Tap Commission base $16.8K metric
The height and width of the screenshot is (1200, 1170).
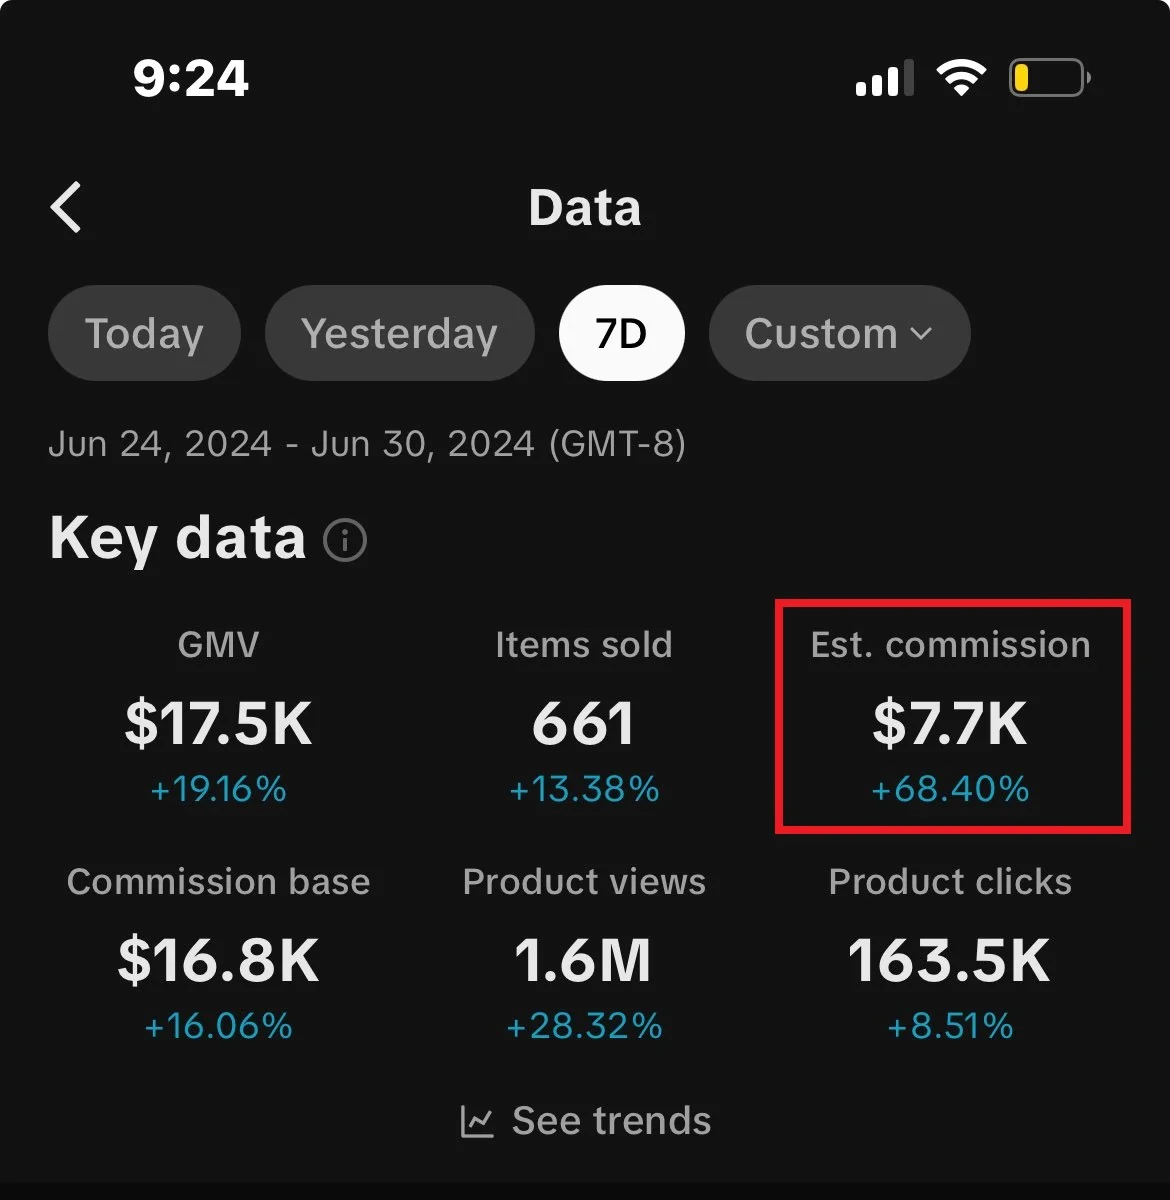(218, 958)
